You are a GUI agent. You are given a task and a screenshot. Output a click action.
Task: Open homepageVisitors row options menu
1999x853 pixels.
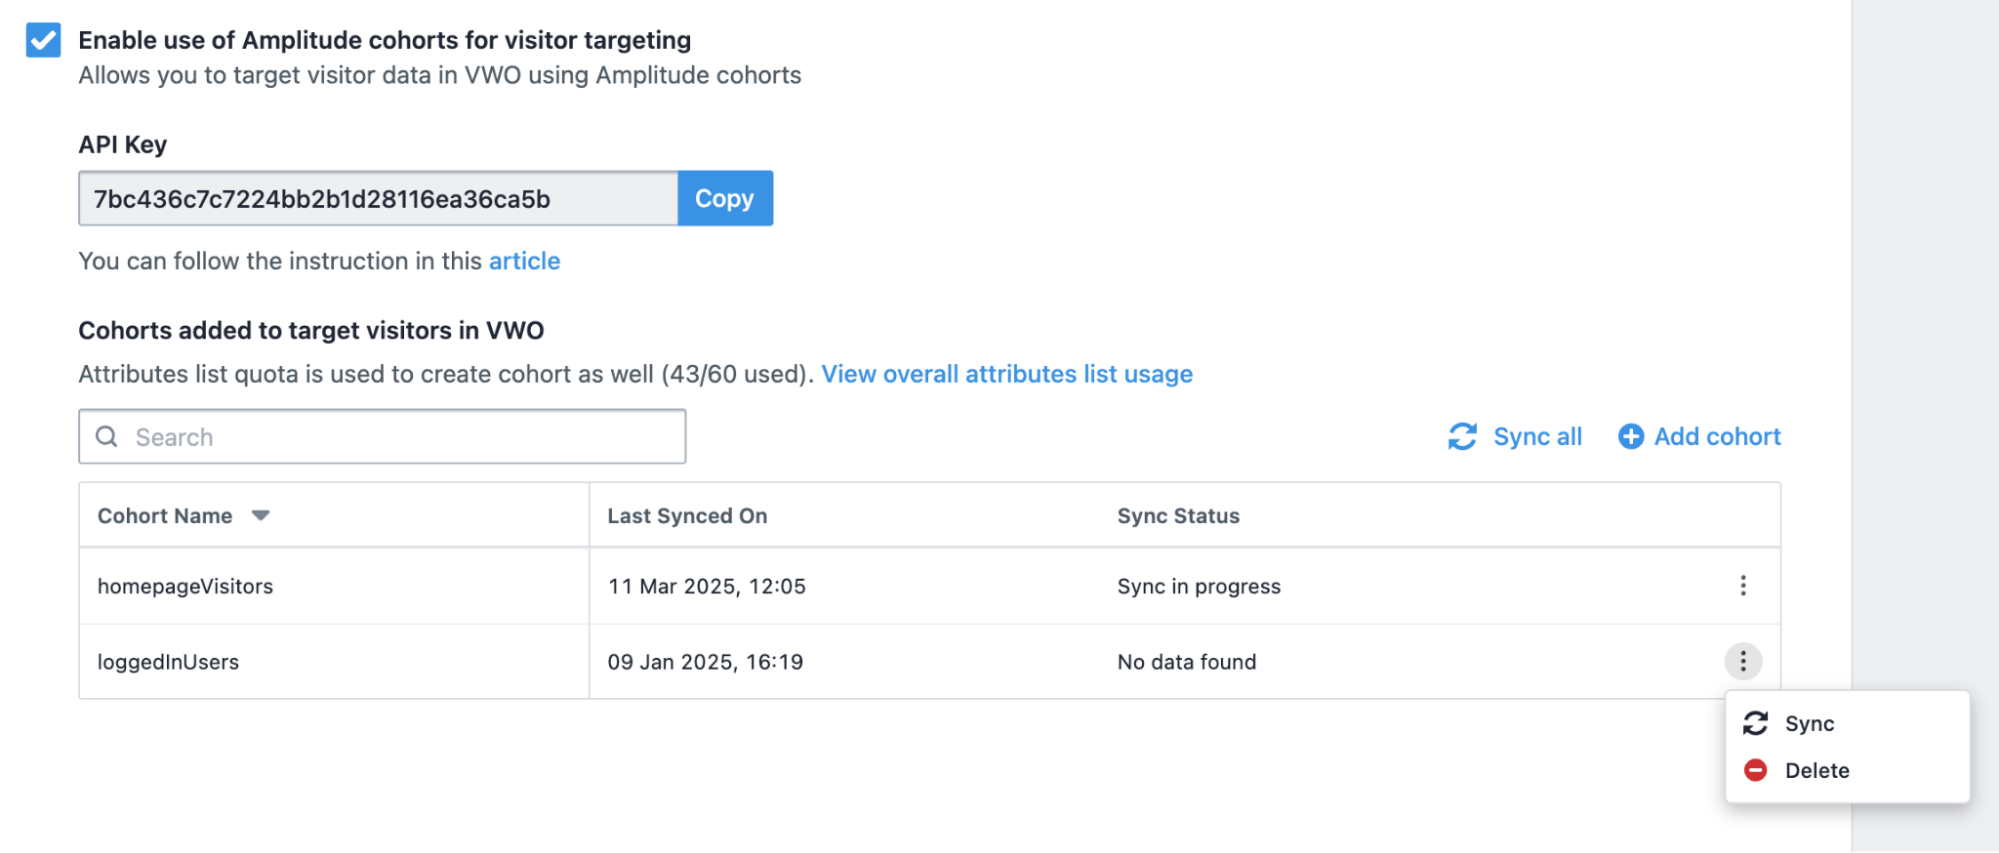1743,586
